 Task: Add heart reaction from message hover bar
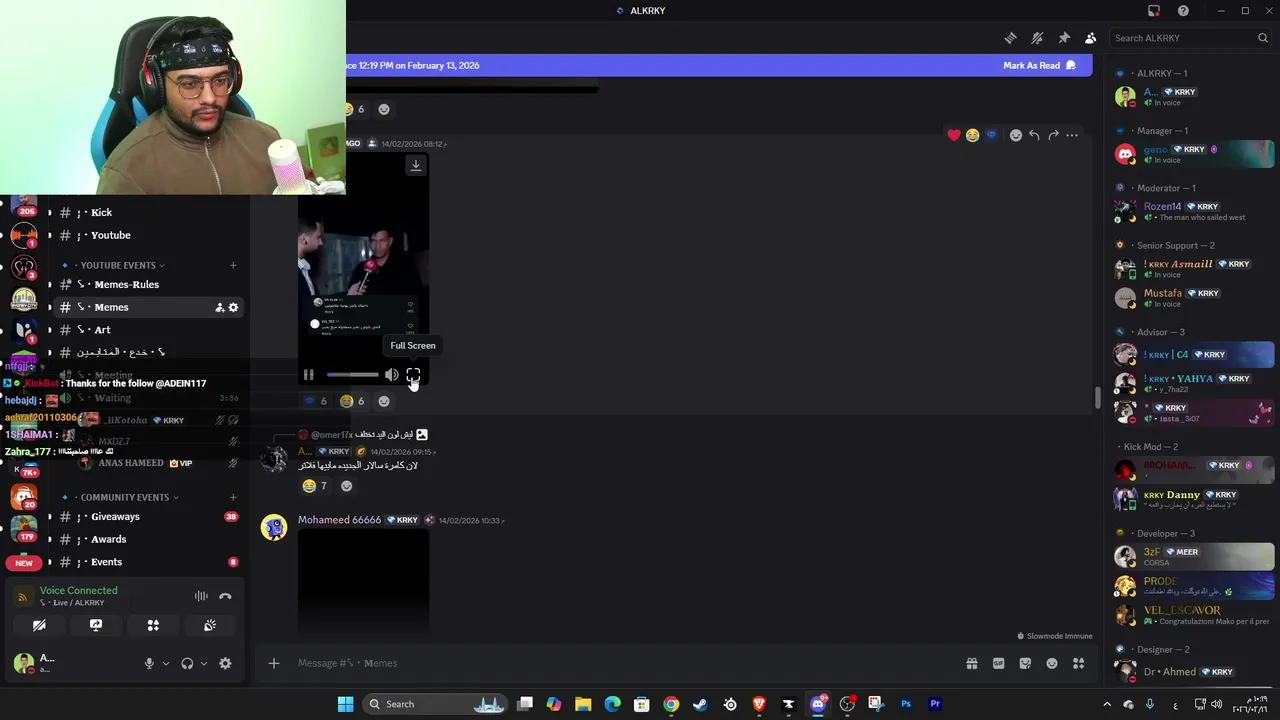click(954, 135)
